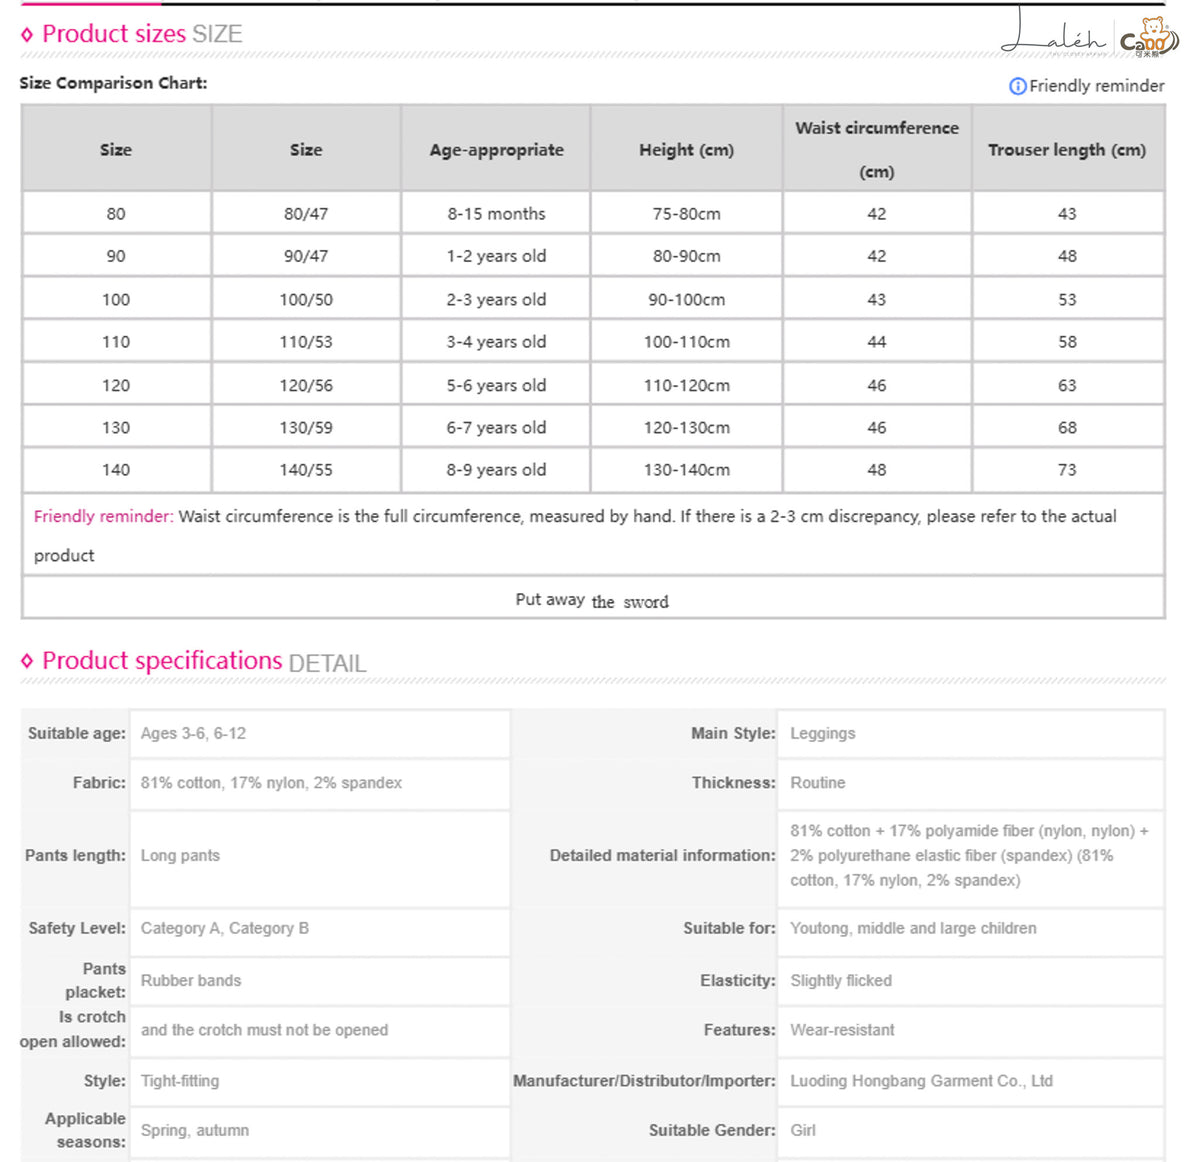Select the '140/55' size cell
Viewport: 1200px width, 1162px height.
click(x=306, y=470)
